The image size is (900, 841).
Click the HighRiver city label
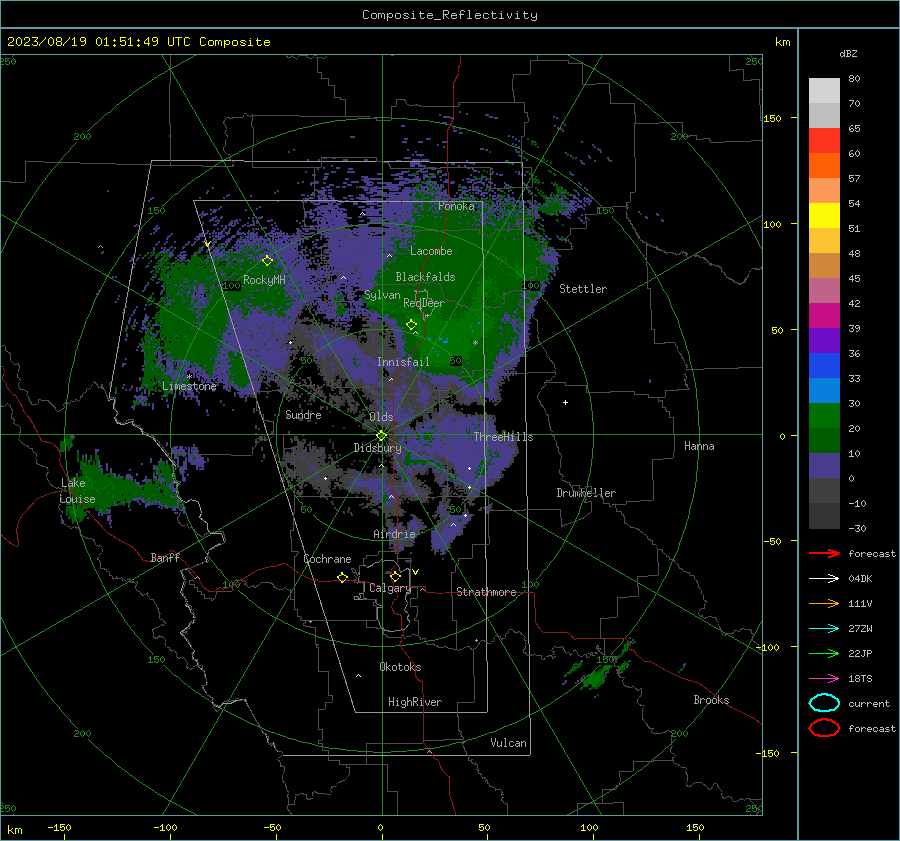[x=415, y=702]
